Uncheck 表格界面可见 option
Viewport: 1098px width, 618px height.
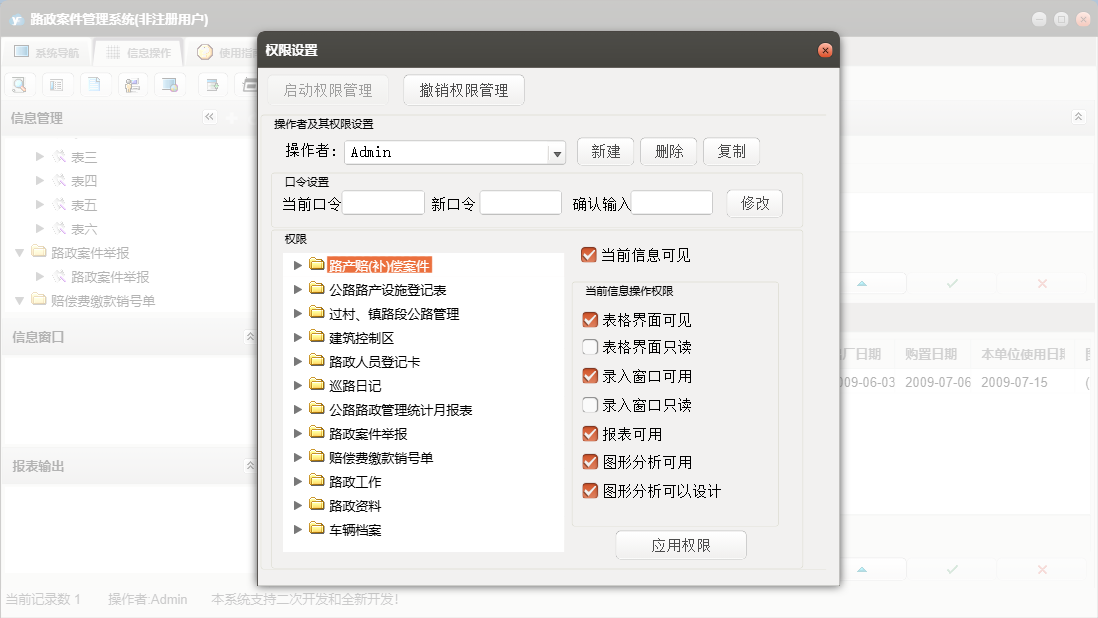point(590,320)
